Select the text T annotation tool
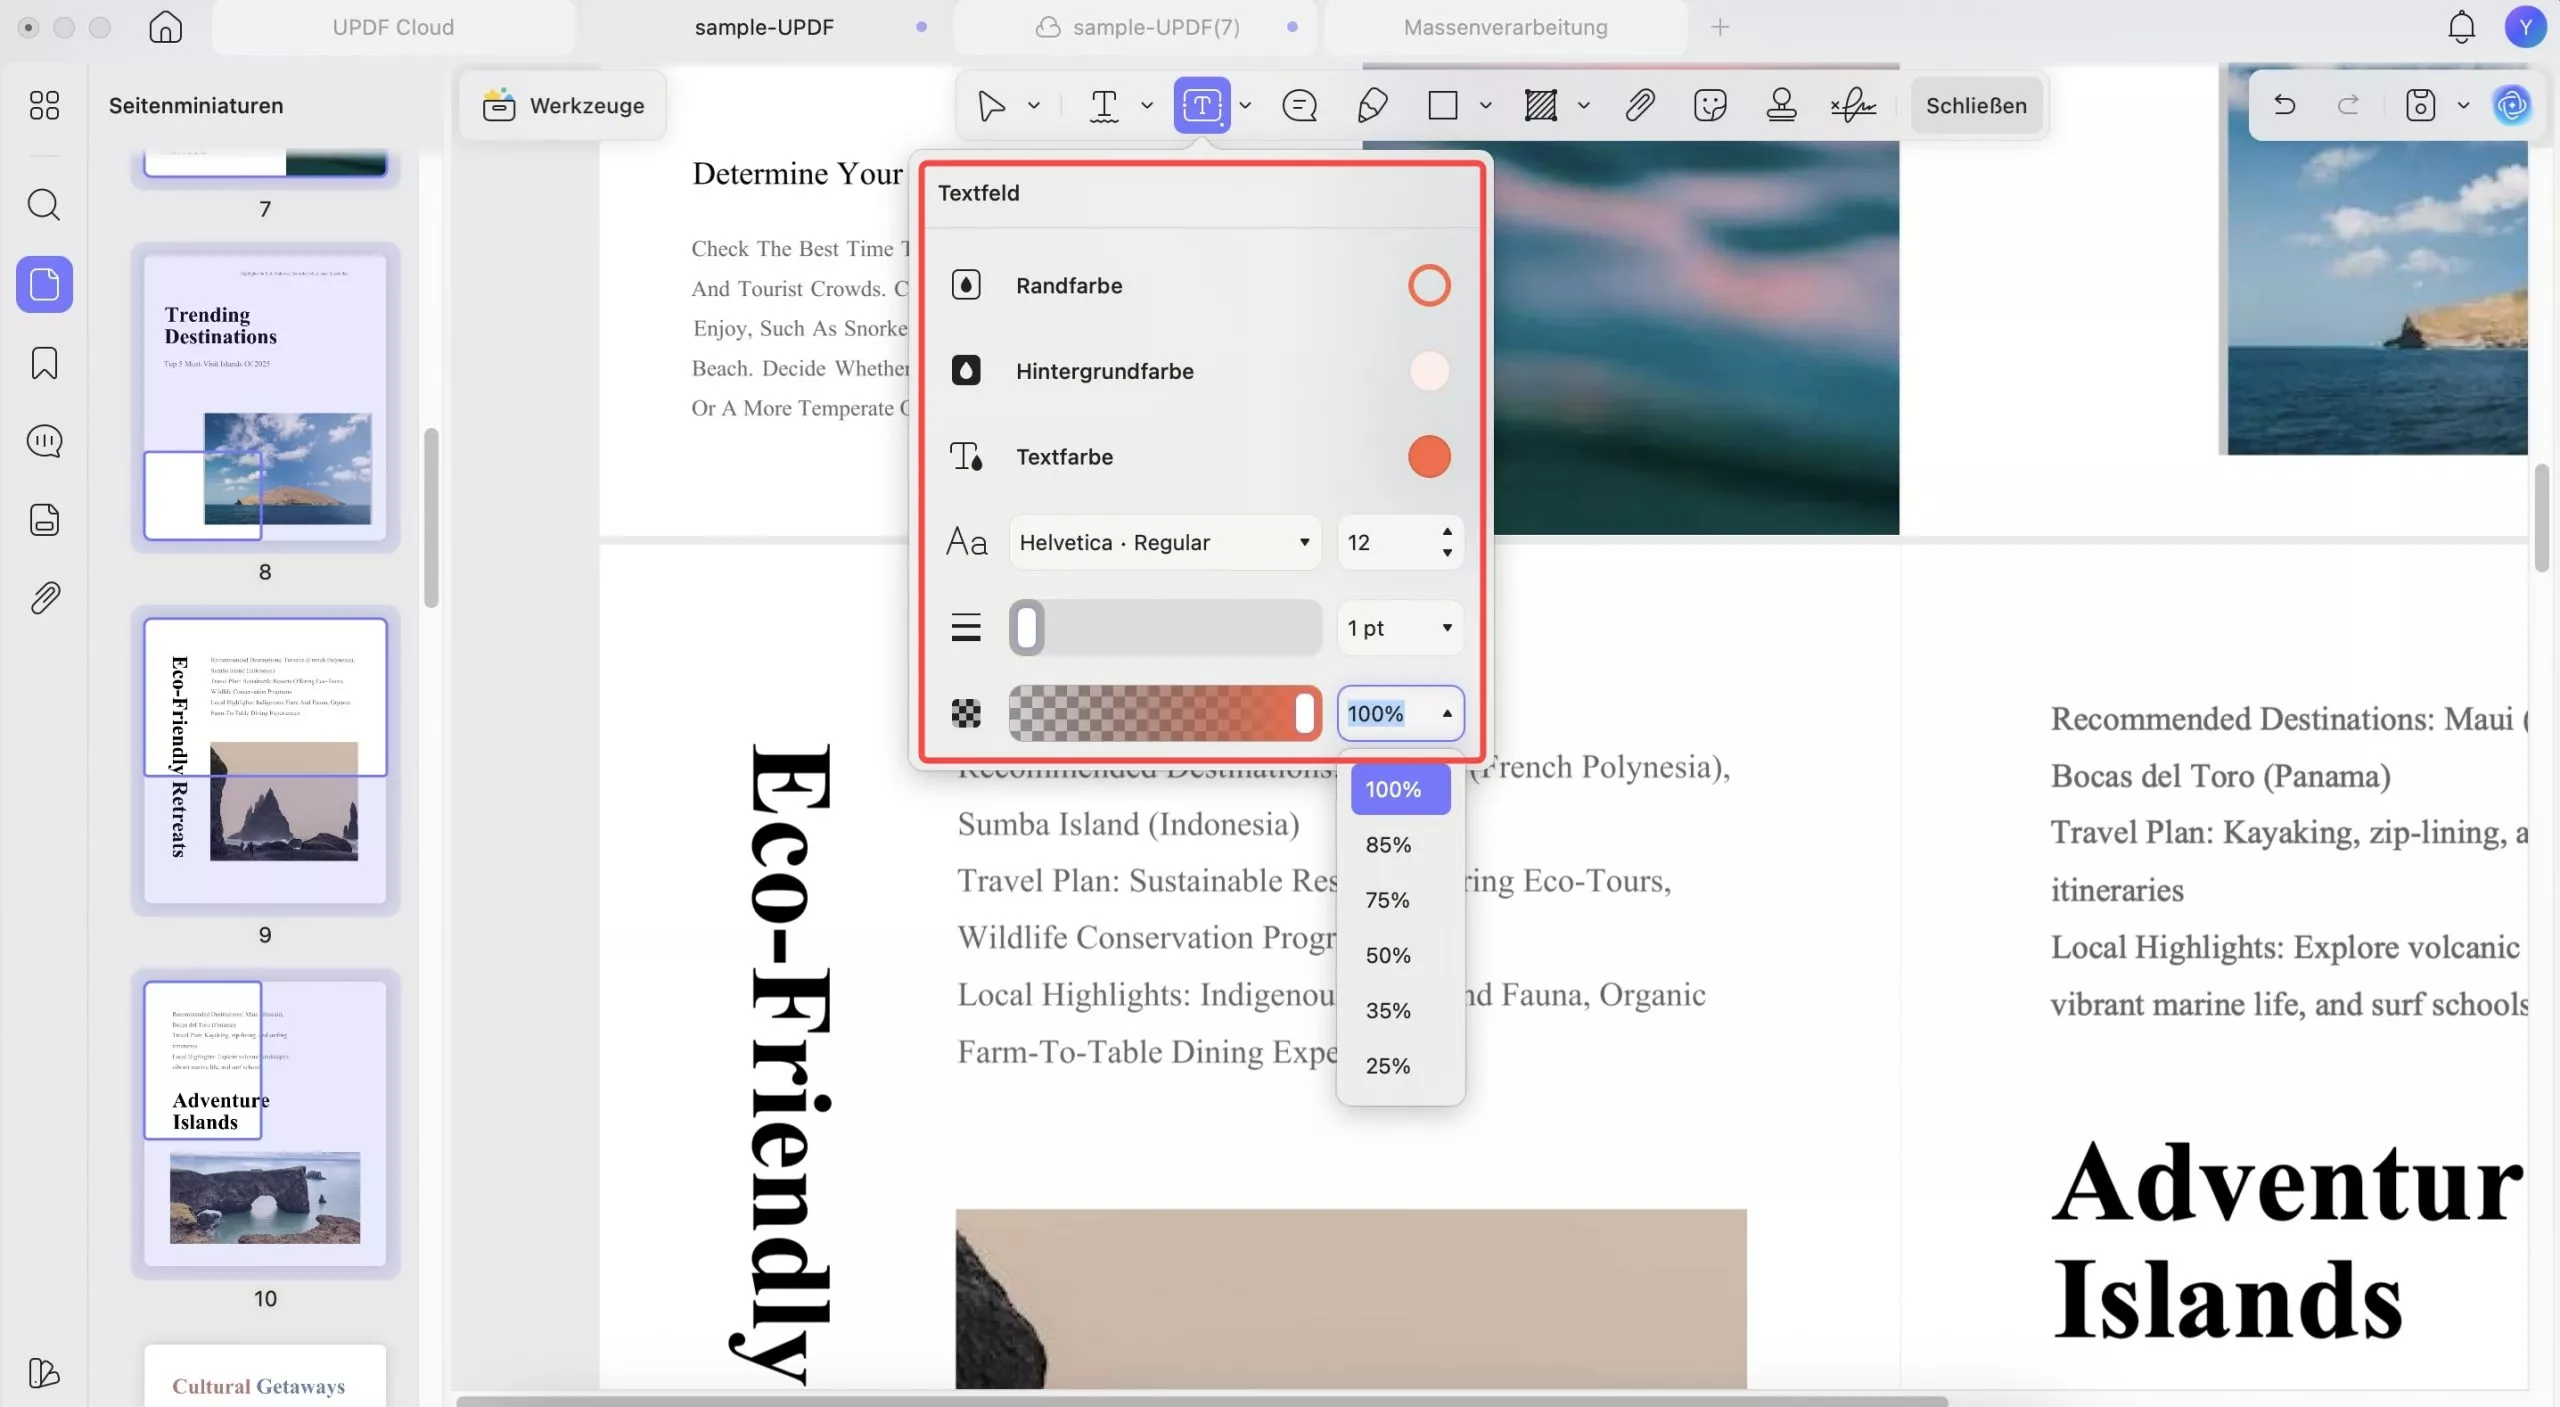This screenshot has height=1407, width=2560. (x=1104, y=105)
